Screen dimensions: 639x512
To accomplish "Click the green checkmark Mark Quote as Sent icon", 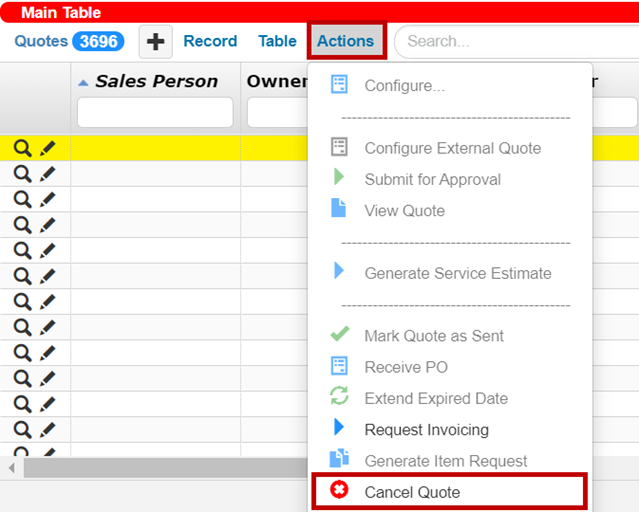I will 339,335.
